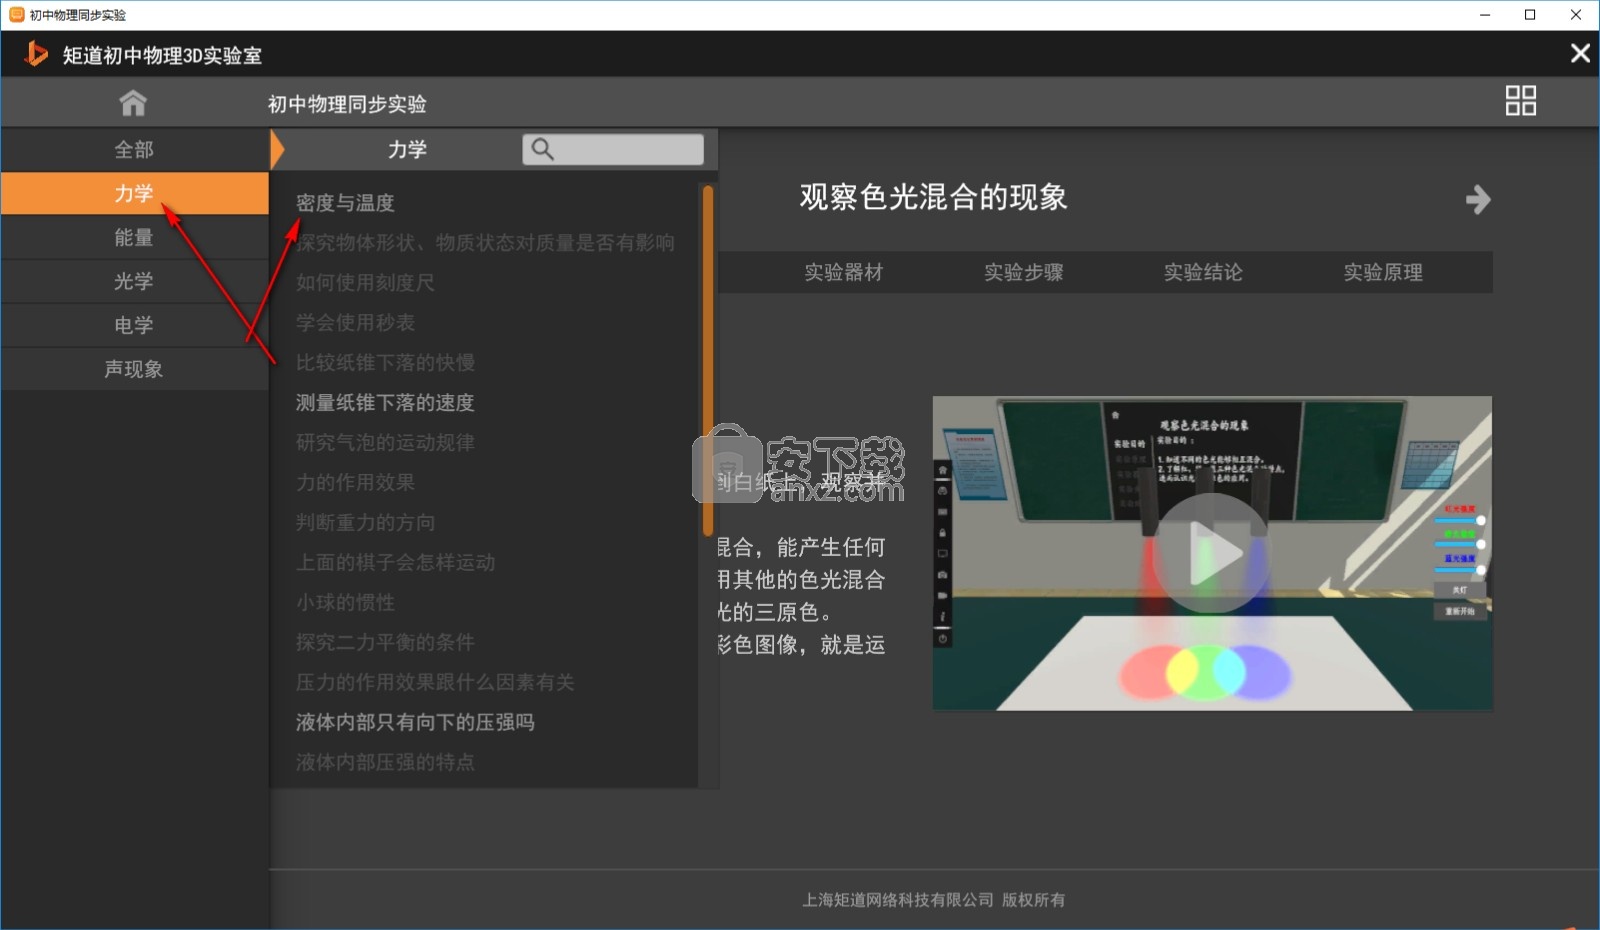Open experiment 测量纸锥下落的速度

(x=385, y=403)
